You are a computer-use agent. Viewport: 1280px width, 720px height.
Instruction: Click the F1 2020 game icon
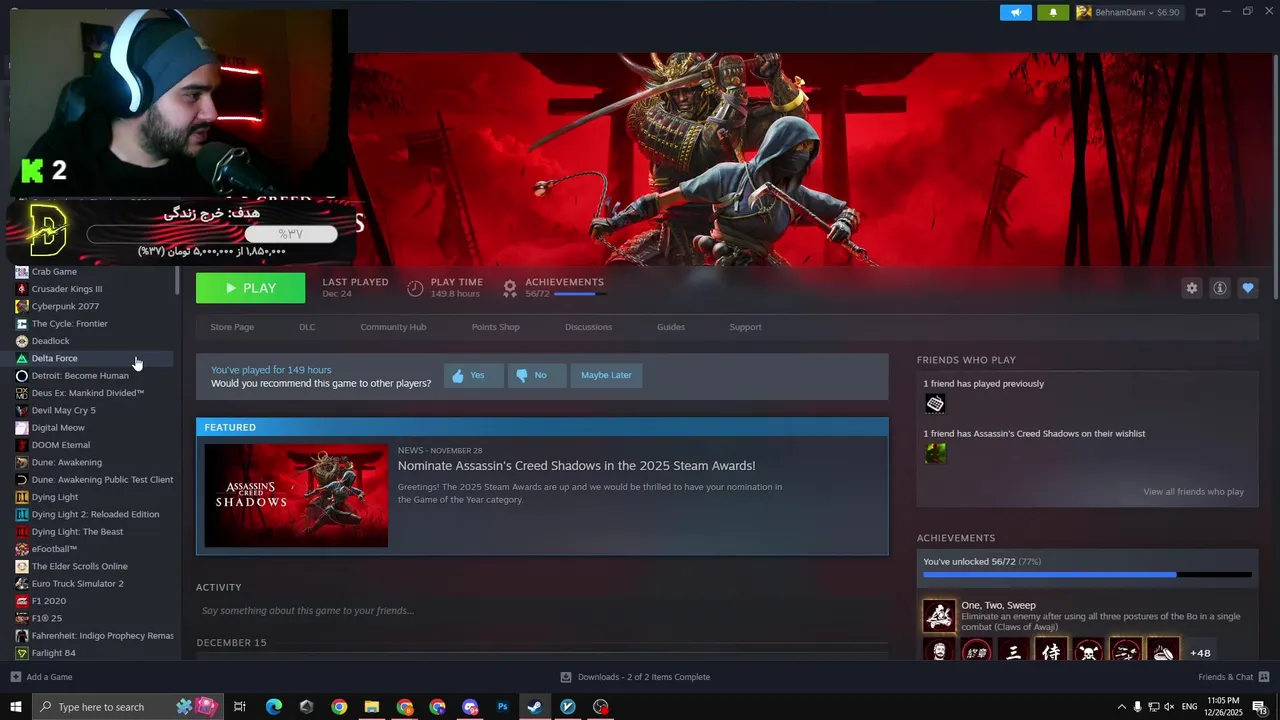pos(22,601)
